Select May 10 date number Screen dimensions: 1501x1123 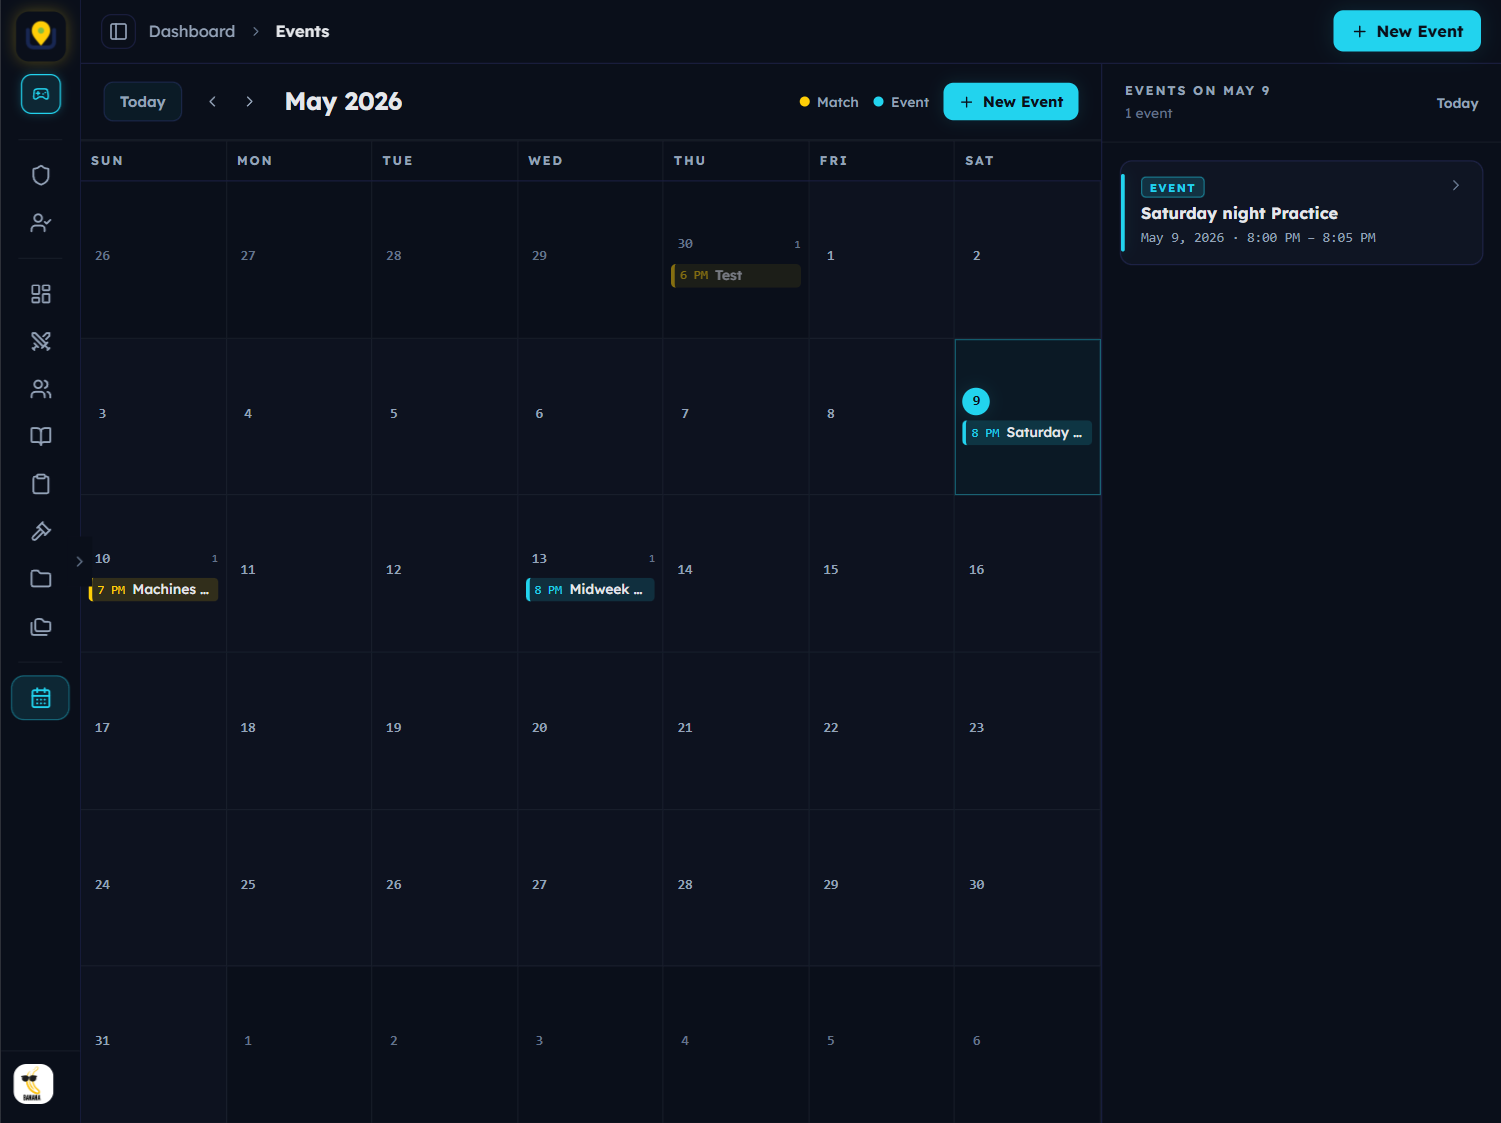(x=102, y=559)
